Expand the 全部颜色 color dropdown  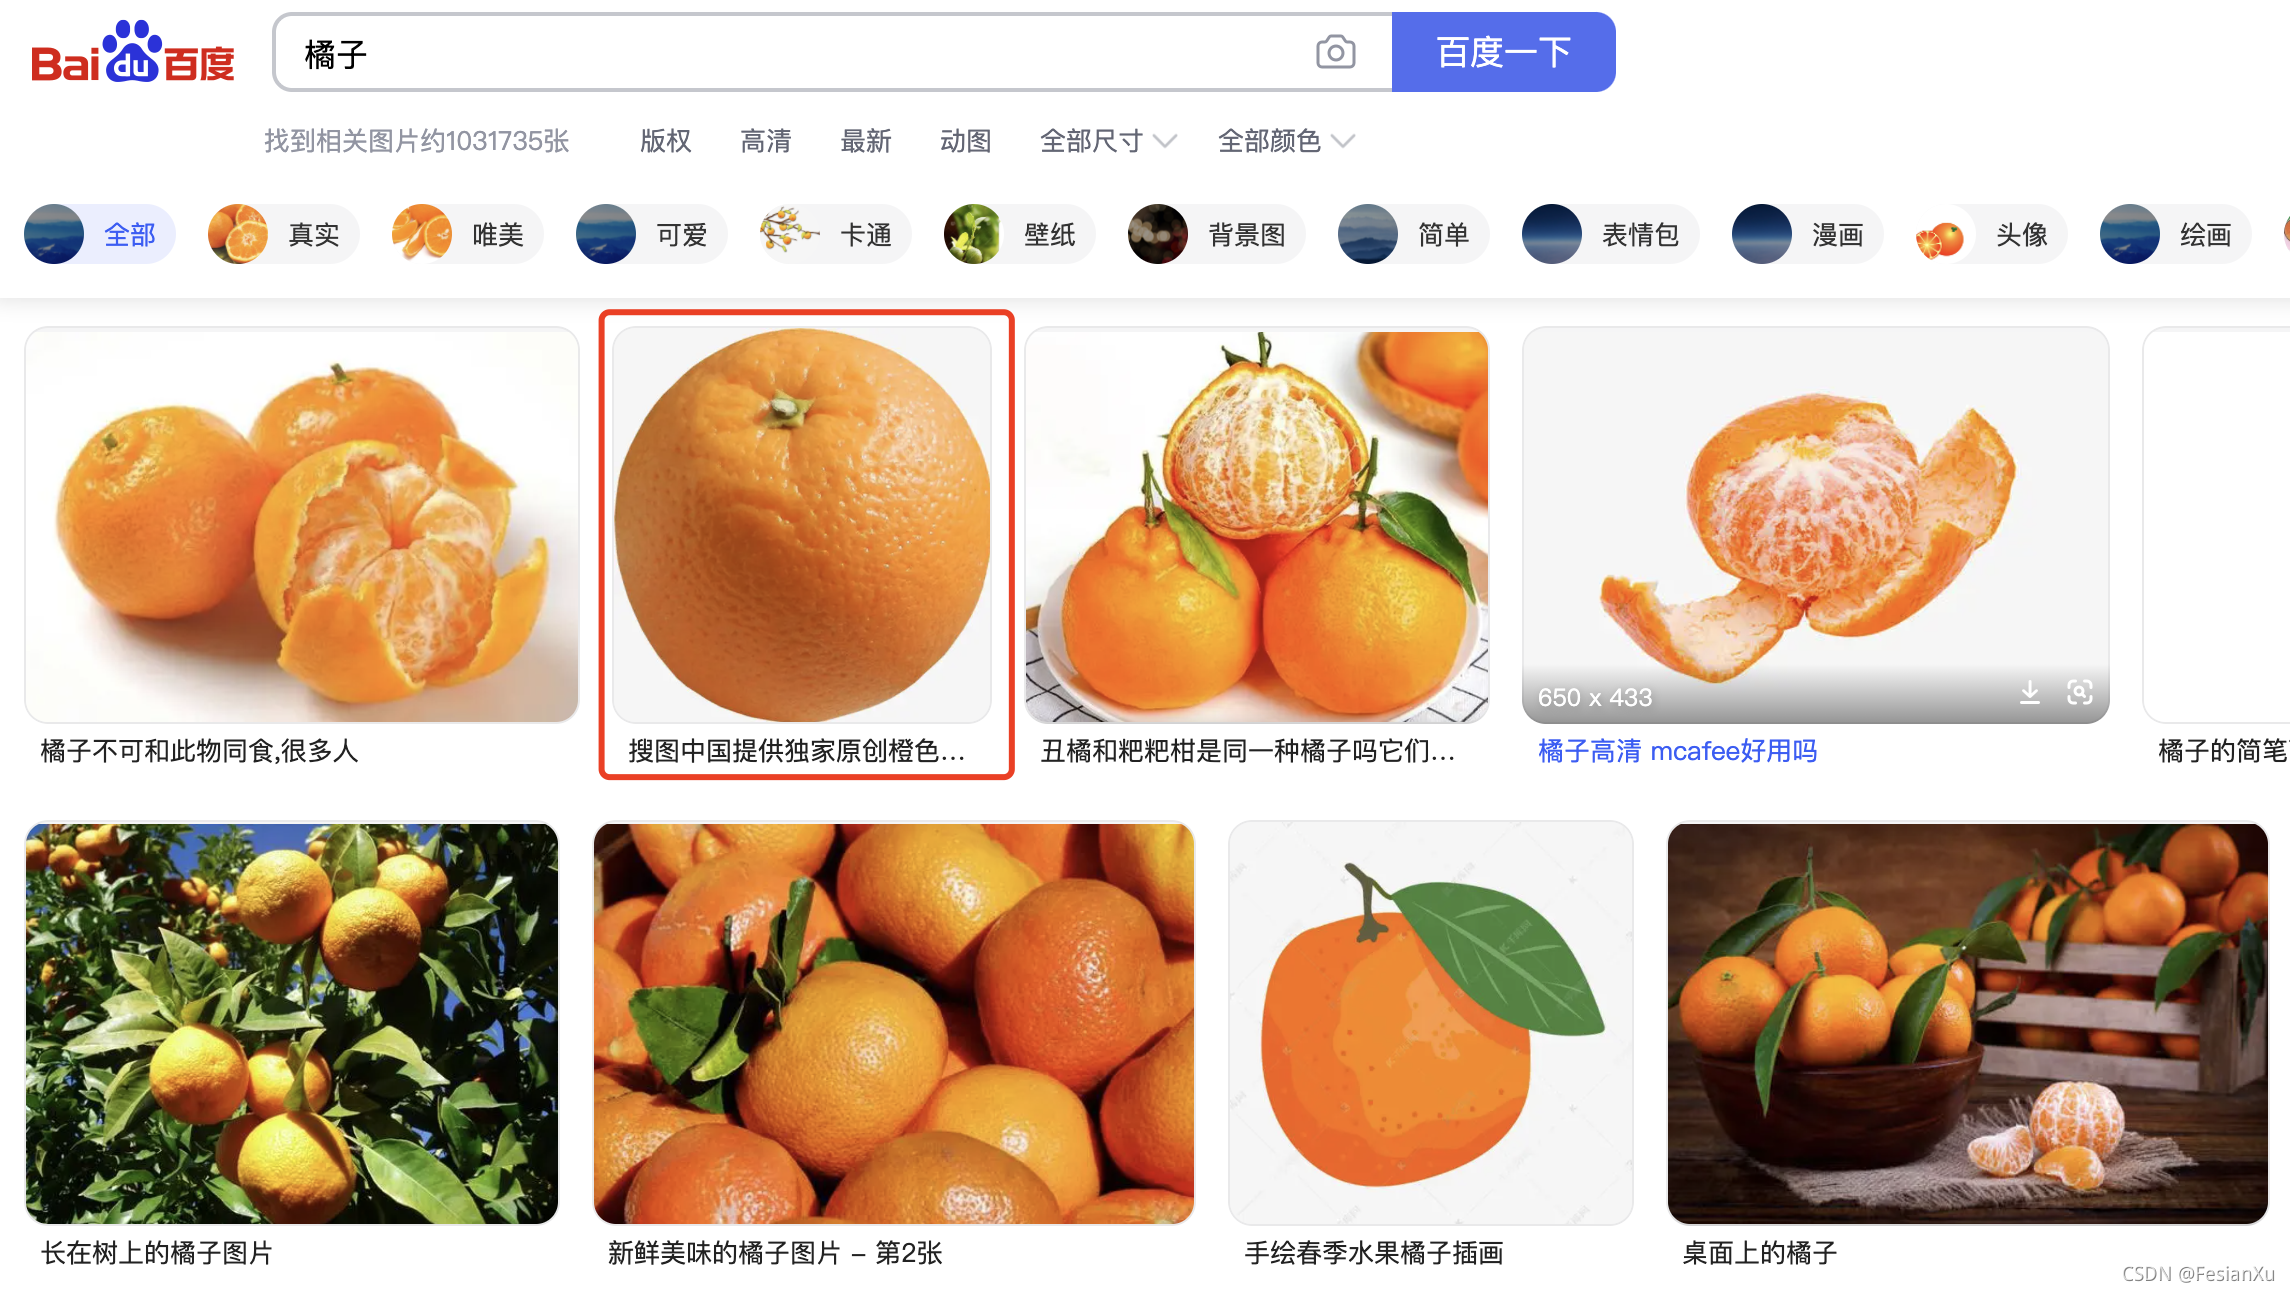tap(1285, 141)
